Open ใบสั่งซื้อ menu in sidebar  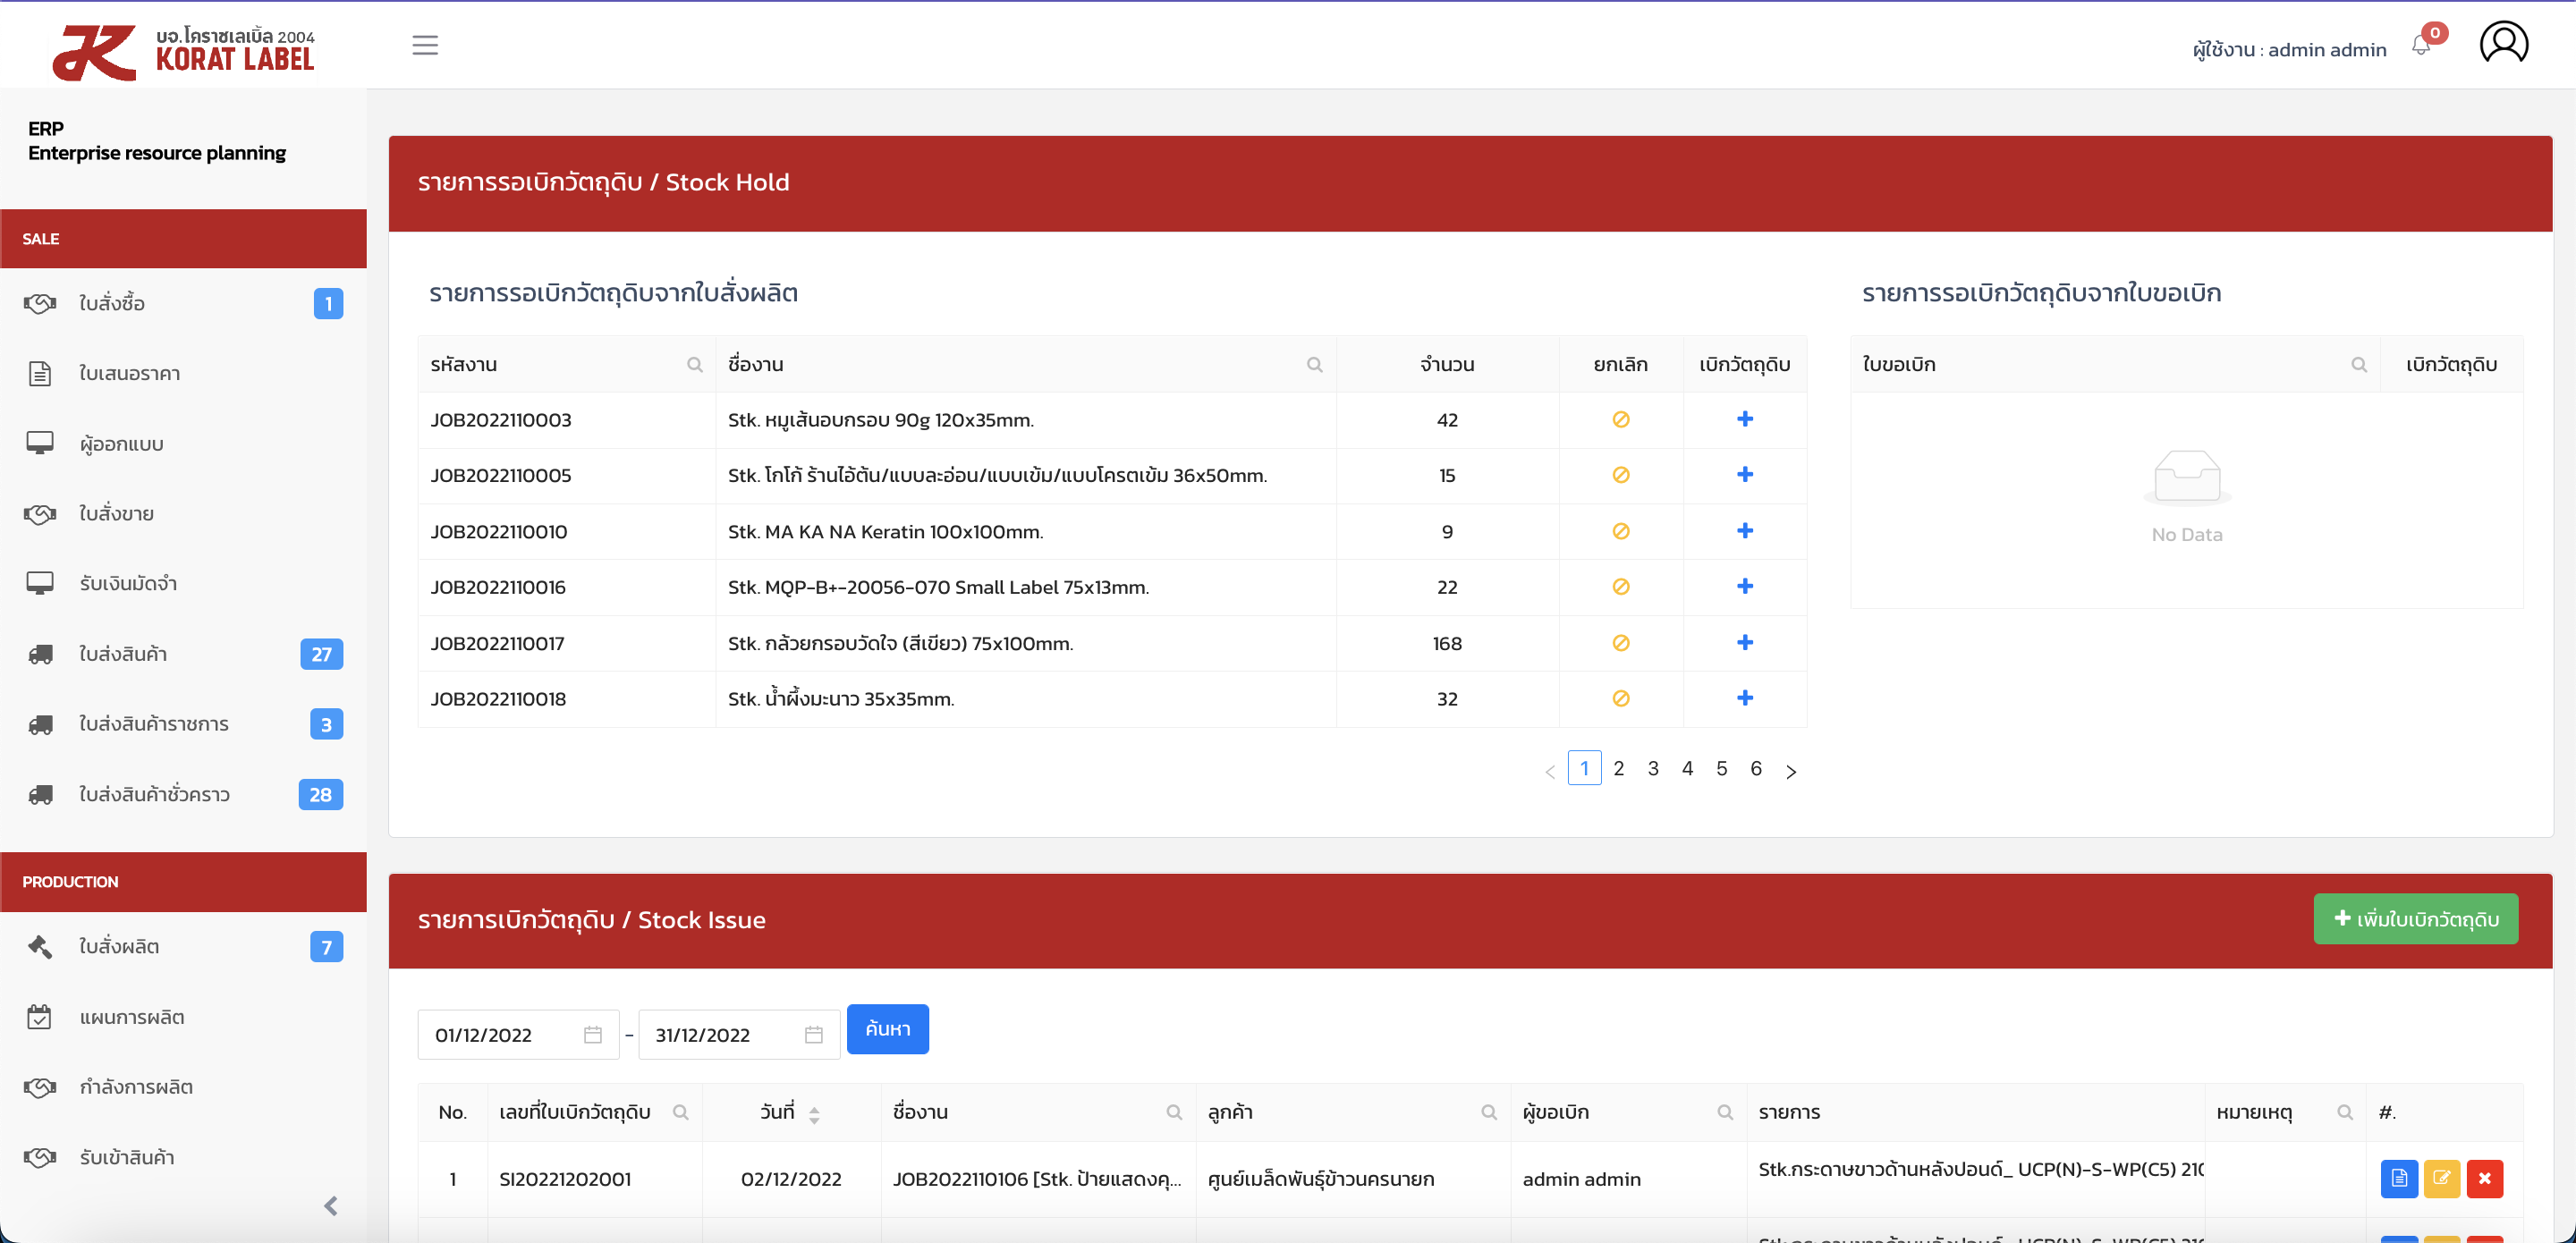112,303
